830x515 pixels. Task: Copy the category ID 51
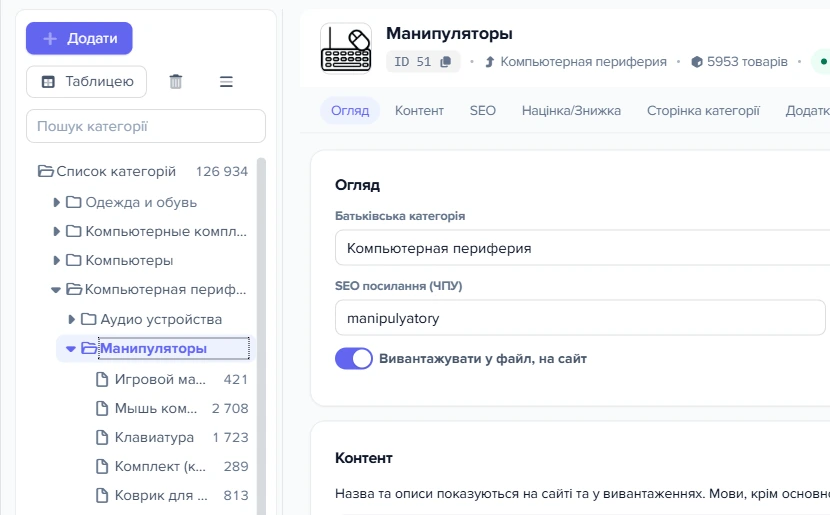tap(446, 62)
